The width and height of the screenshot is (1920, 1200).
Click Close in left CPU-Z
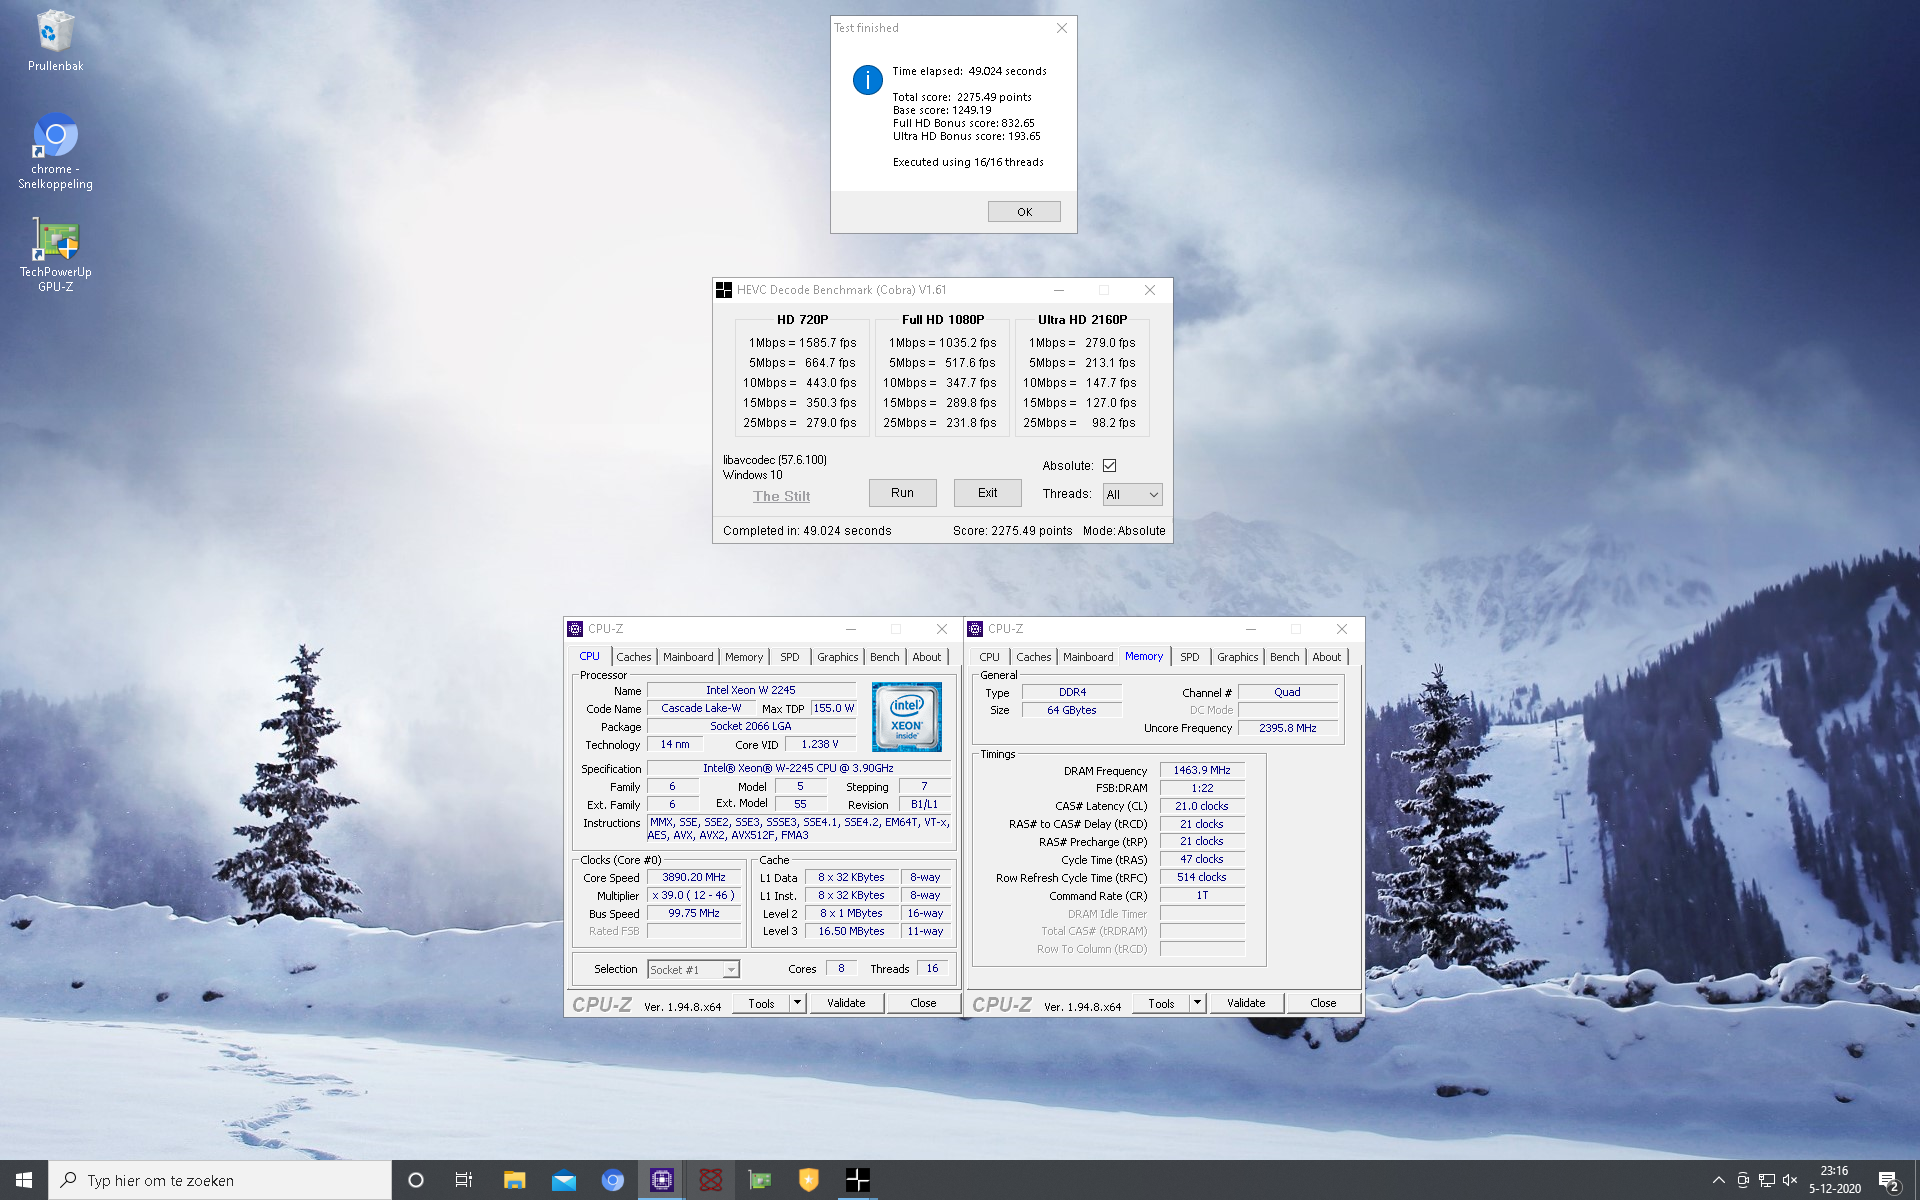(x=923, y=1003)
